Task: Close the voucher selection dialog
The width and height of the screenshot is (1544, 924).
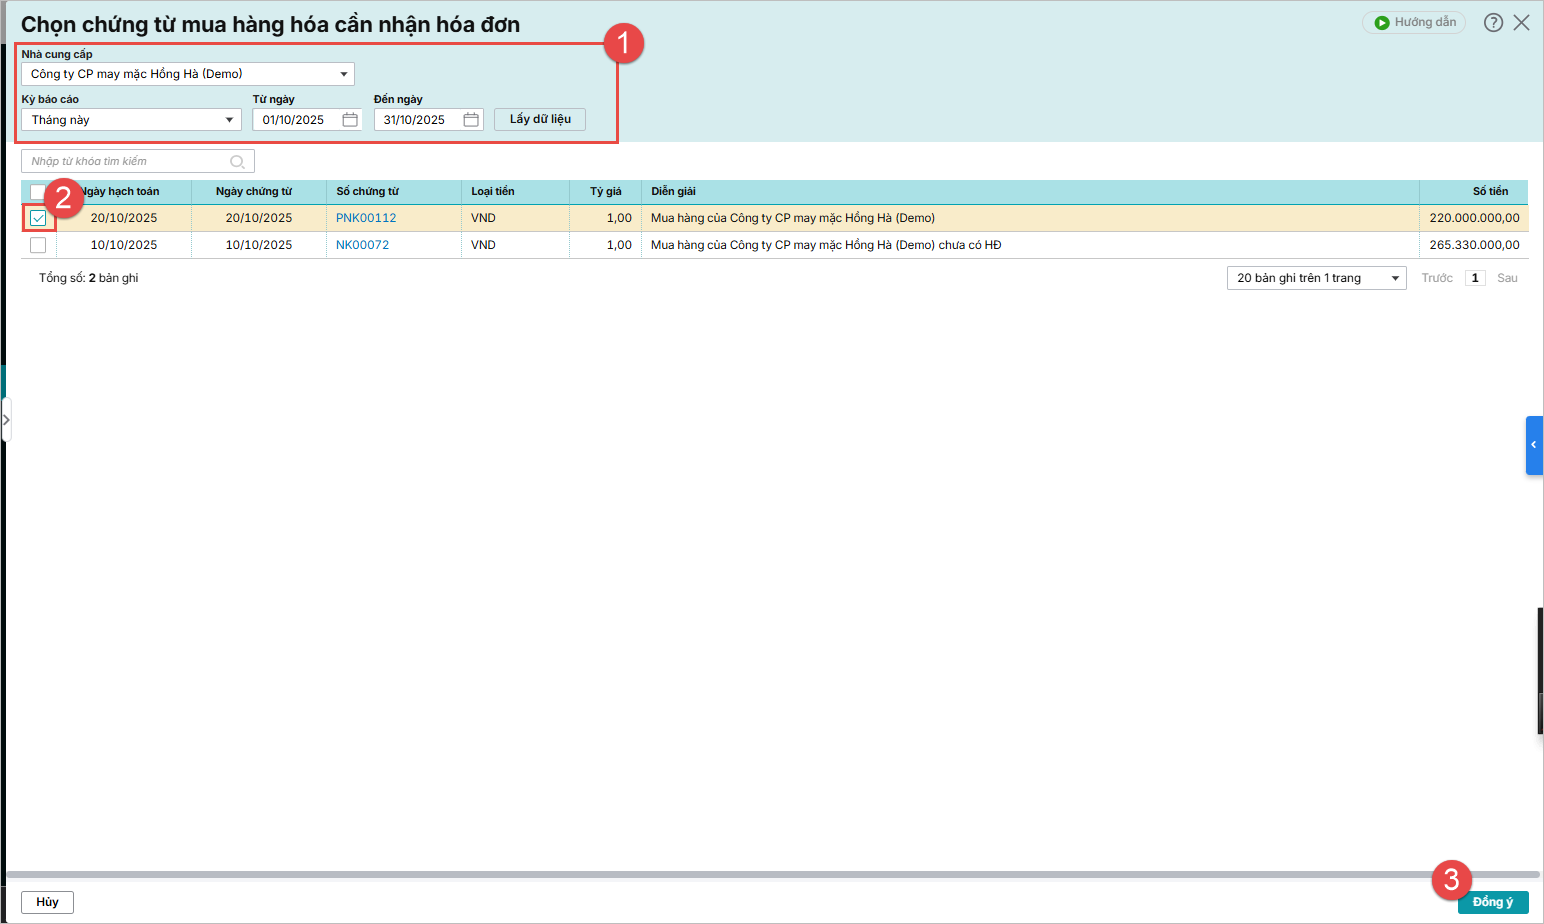Action: pyautogui.click(x=1521, y=22)
